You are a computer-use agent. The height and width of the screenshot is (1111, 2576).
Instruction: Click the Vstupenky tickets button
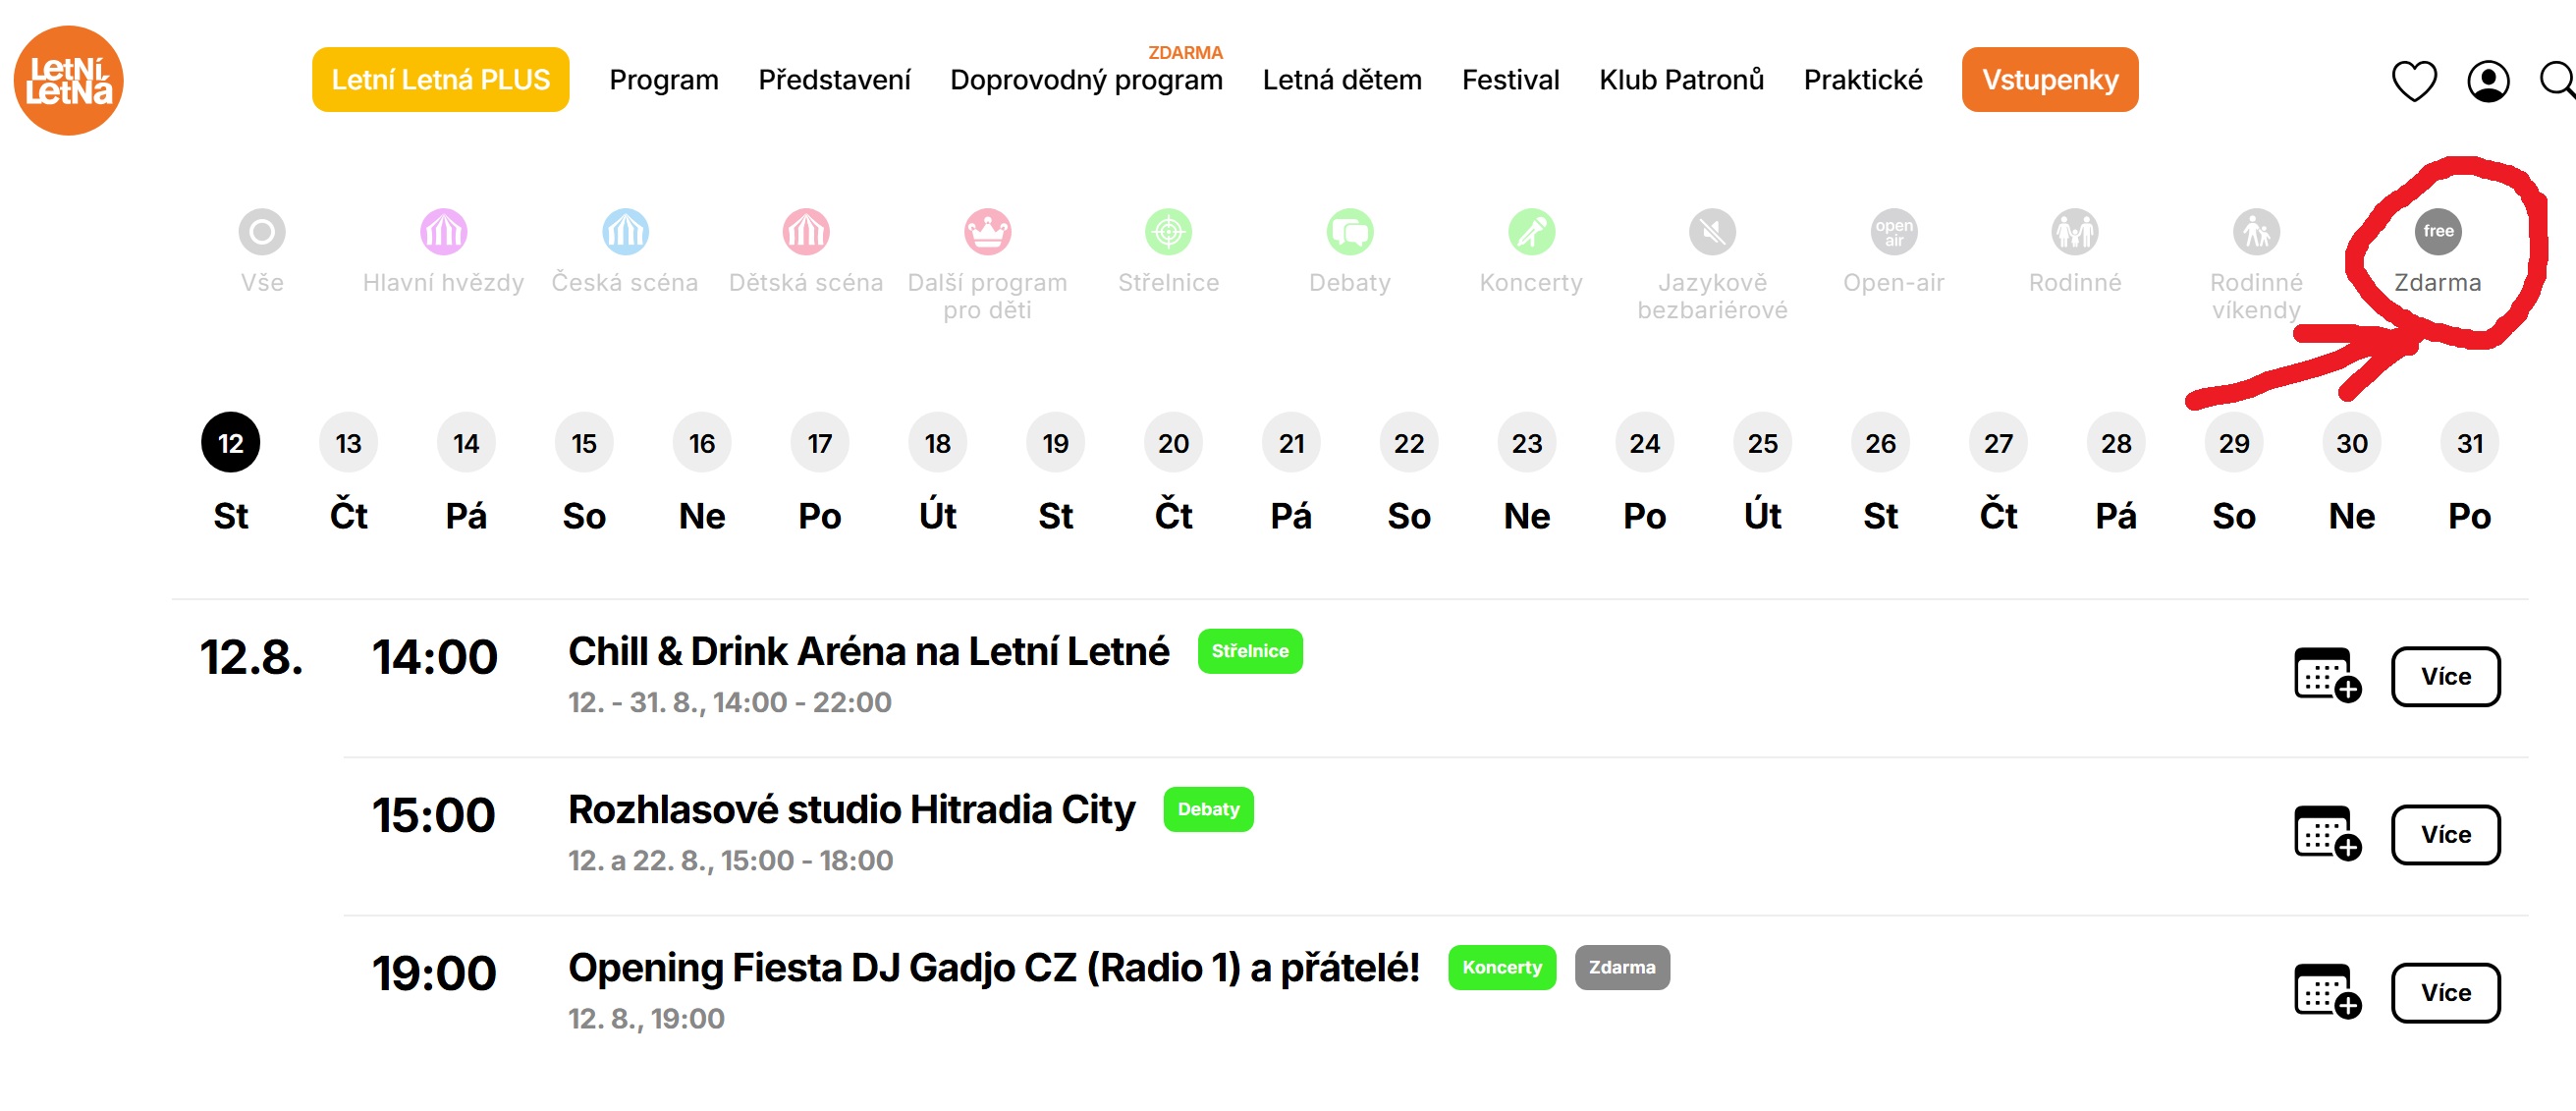coord(2050,79)
